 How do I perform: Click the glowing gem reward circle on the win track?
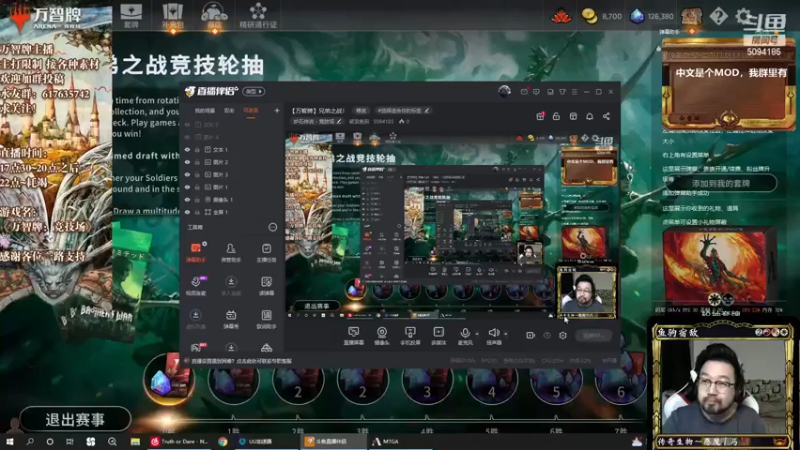point(168,380)
